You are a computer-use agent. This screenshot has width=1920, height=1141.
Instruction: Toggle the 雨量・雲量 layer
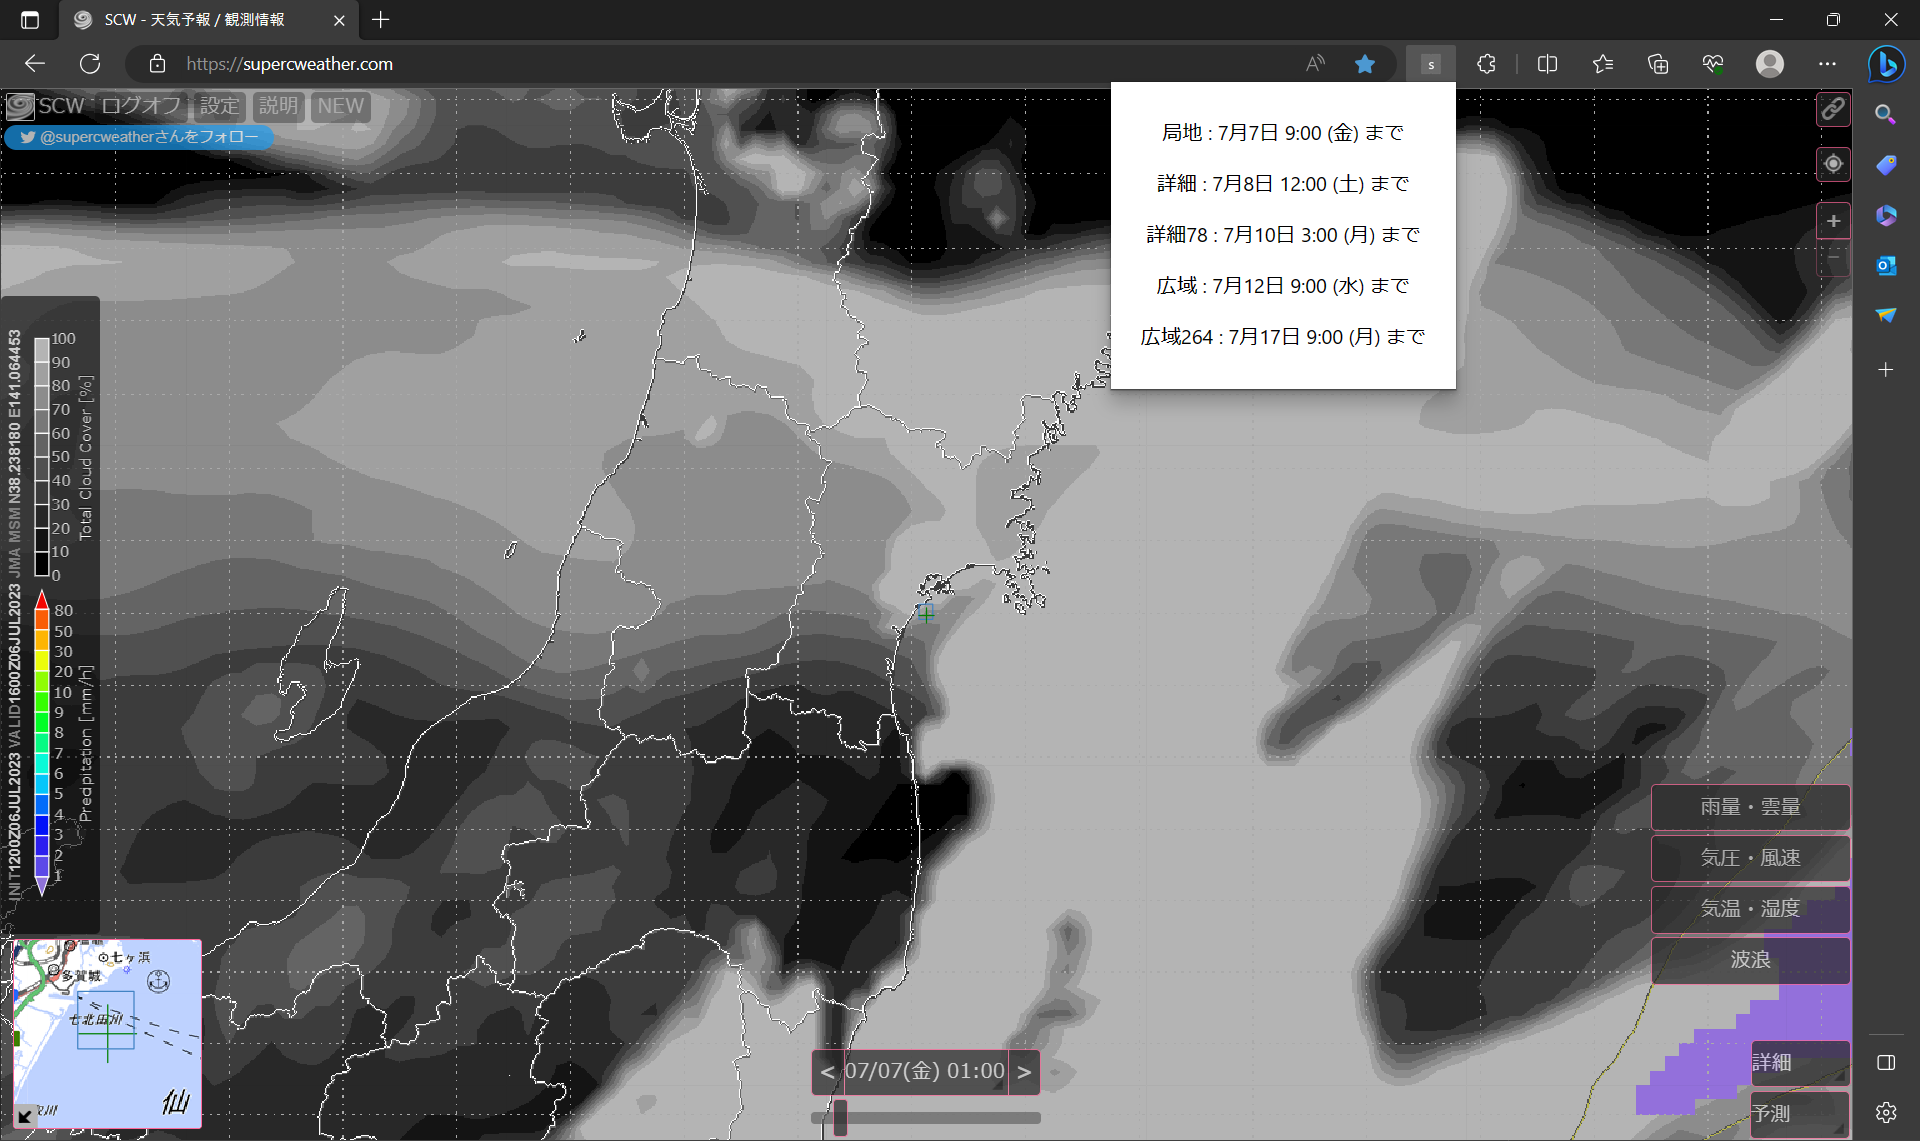coord(1749,807)
